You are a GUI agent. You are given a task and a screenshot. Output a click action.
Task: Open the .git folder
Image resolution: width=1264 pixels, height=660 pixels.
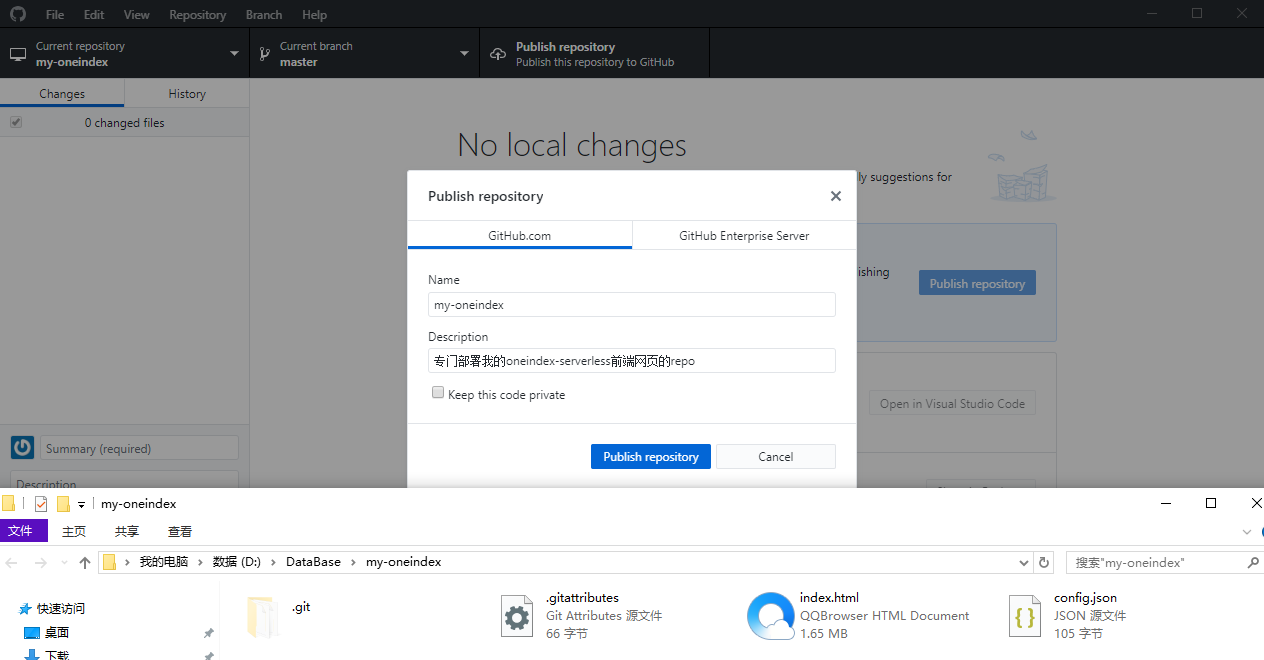(262, 615)
